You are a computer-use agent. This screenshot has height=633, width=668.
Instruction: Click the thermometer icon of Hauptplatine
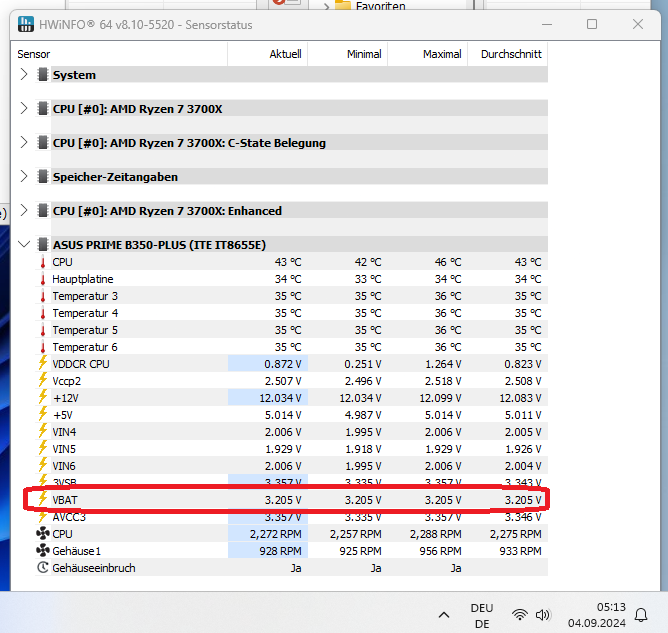[43, 279]
